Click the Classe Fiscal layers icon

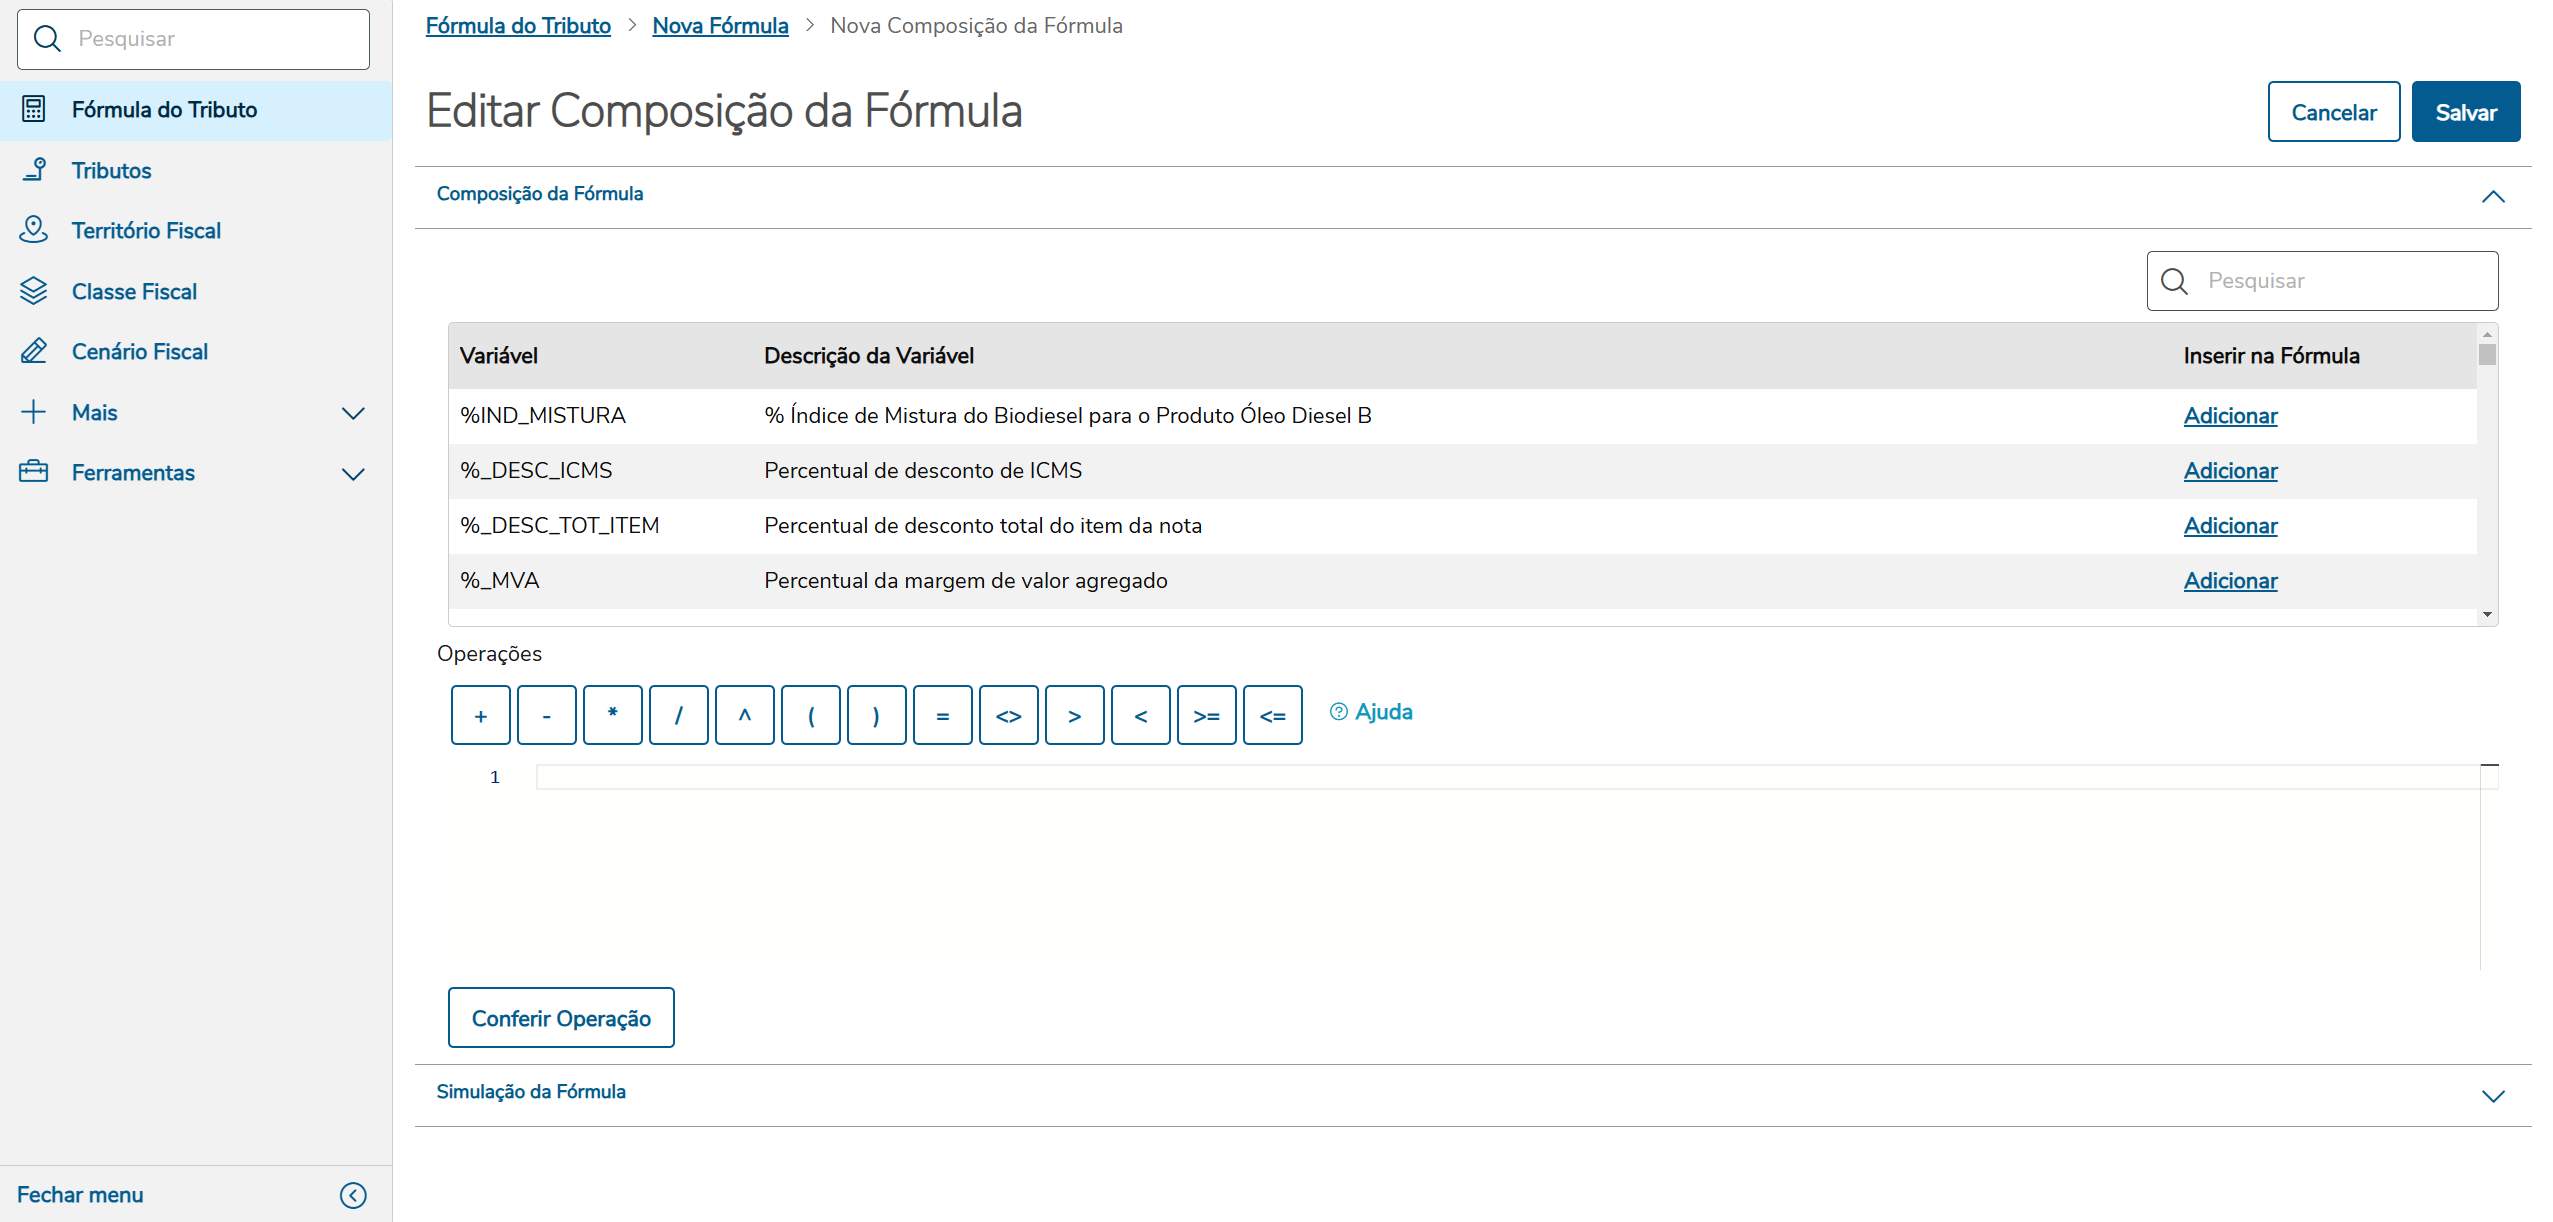point(34,291)
